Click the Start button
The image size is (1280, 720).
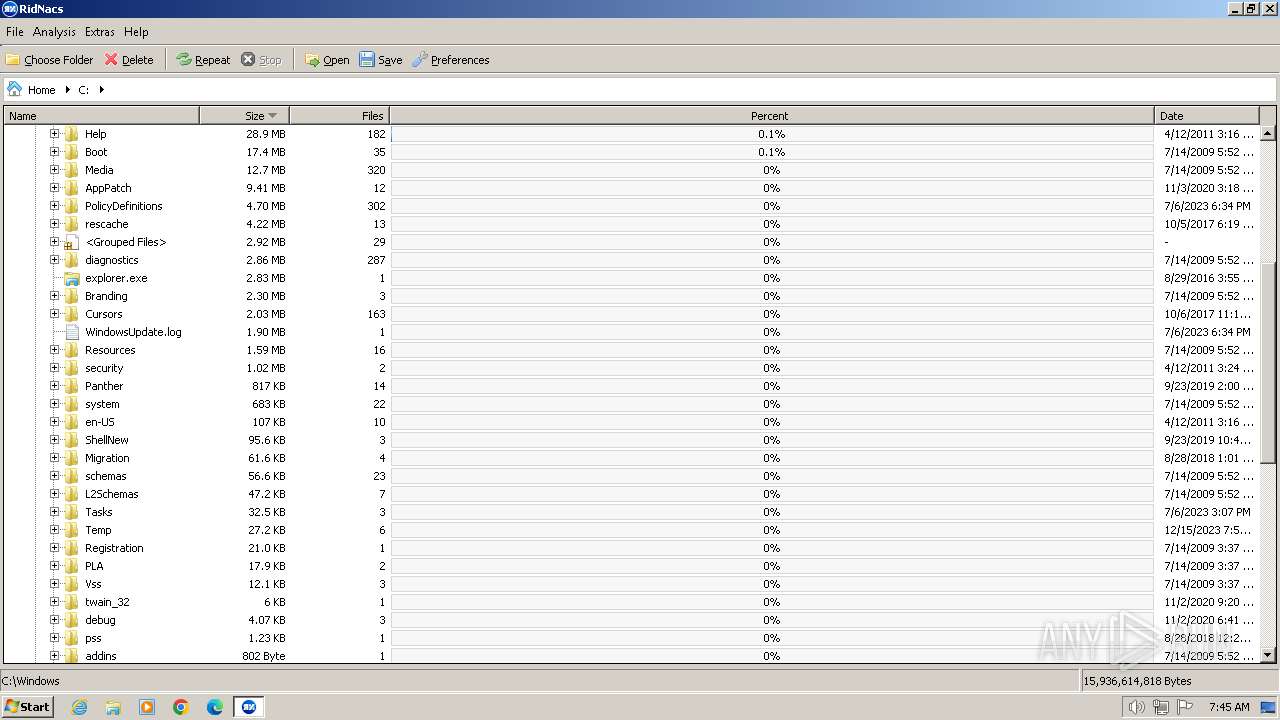27,707
